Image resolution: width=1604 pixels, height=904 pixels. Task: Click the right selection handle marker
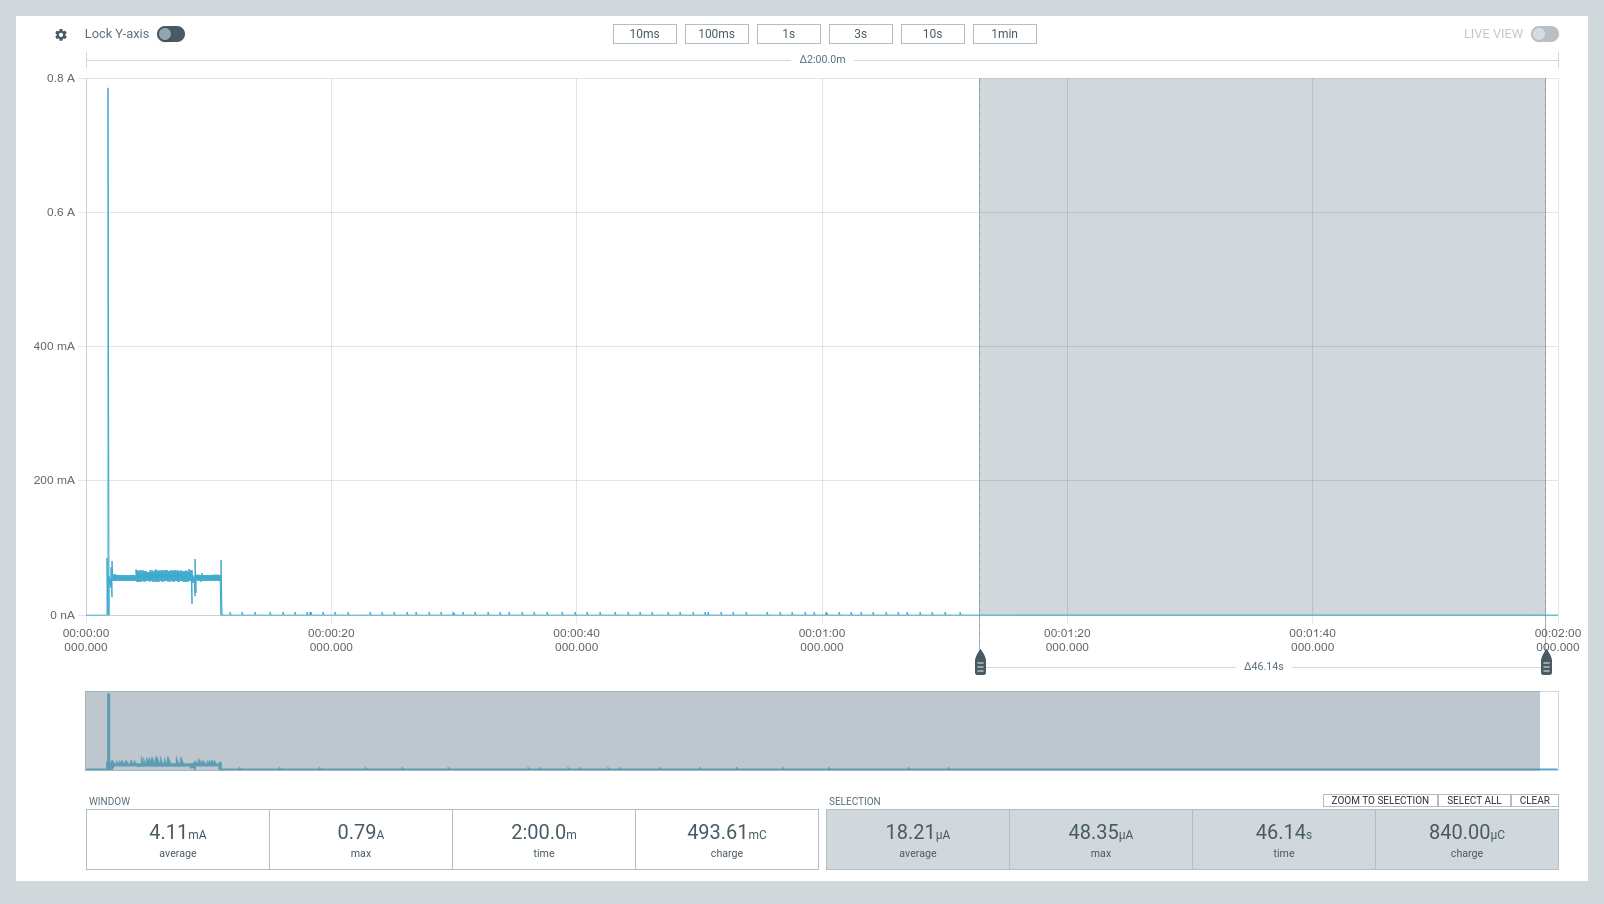[1545, 661]
